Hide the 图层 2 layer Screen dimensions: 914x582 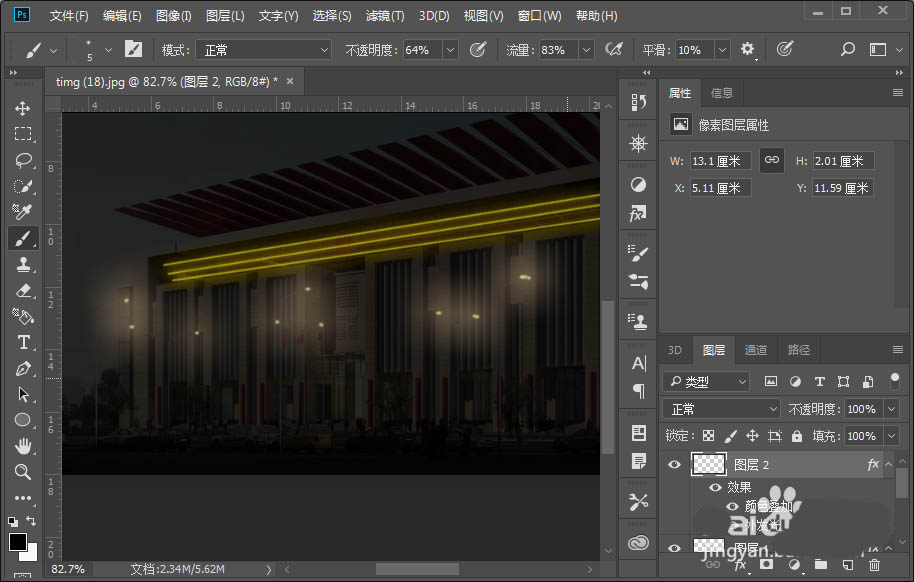tap(674, 465)
